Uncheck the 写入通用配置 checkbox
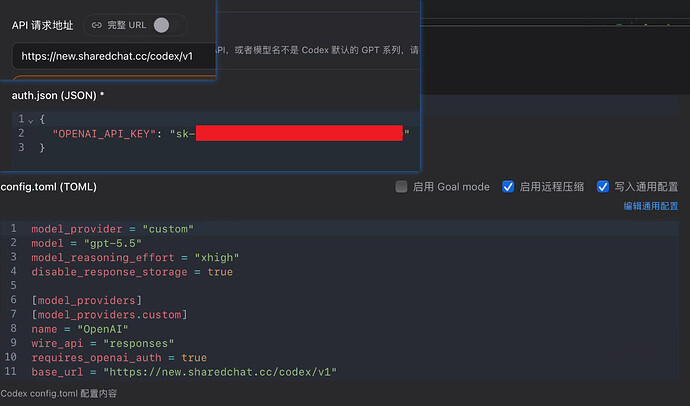Image resolution: width=690 pixels, height=406 pixels. pos(603,187)
